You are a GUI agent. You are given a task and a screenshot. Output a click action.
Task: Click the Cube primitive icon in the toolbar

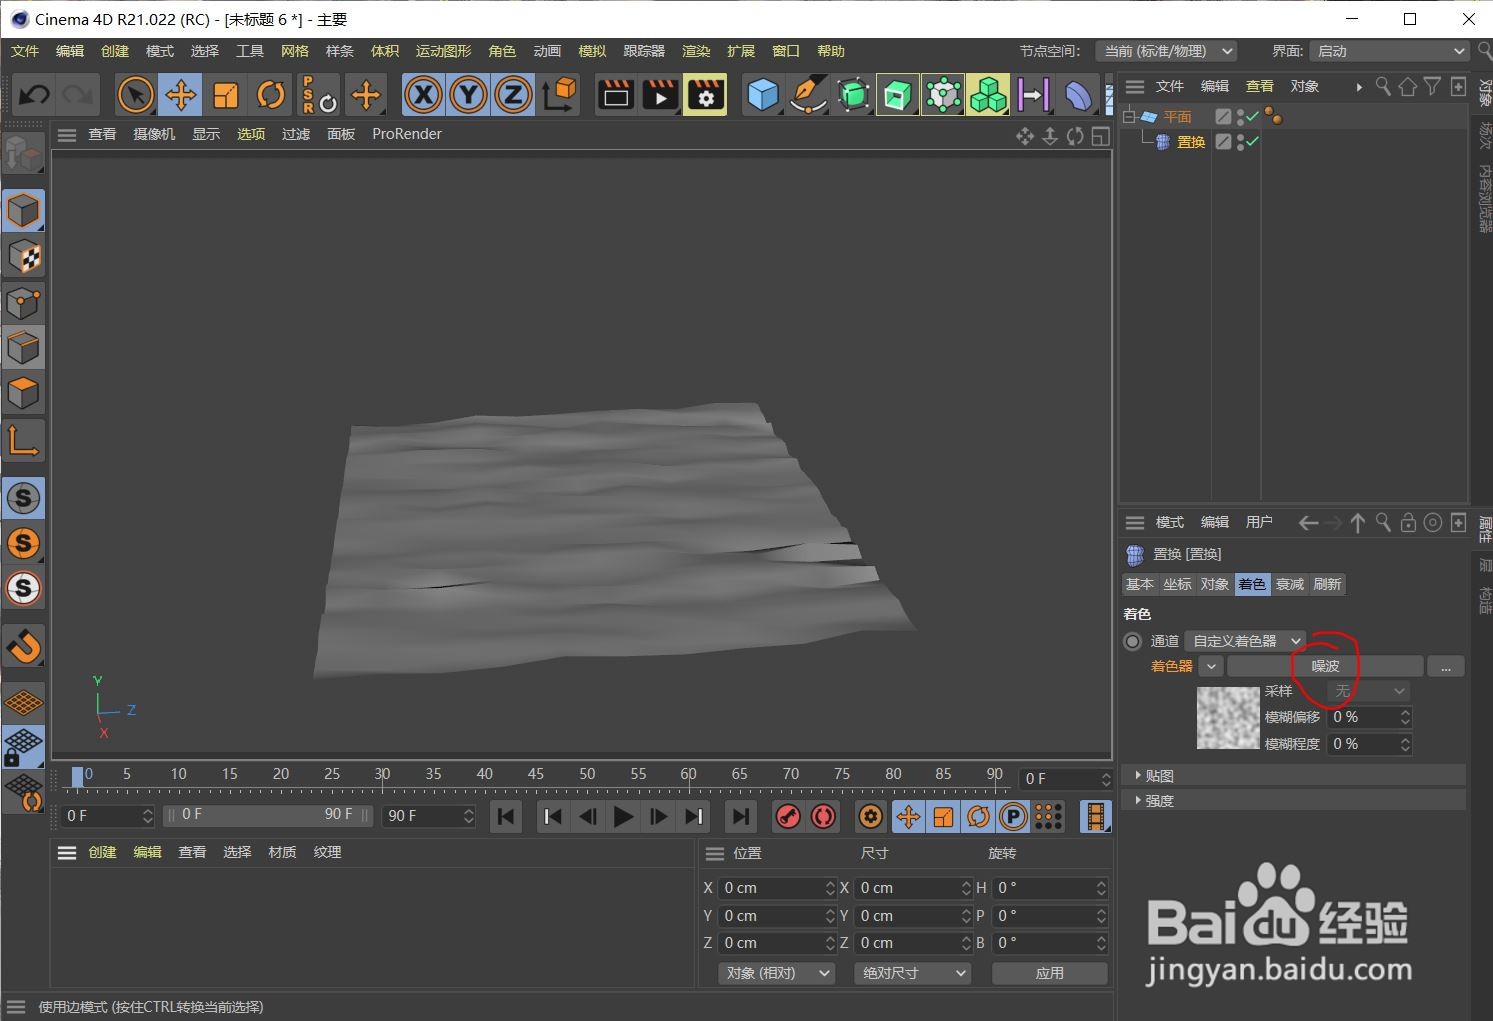[763, 94]
